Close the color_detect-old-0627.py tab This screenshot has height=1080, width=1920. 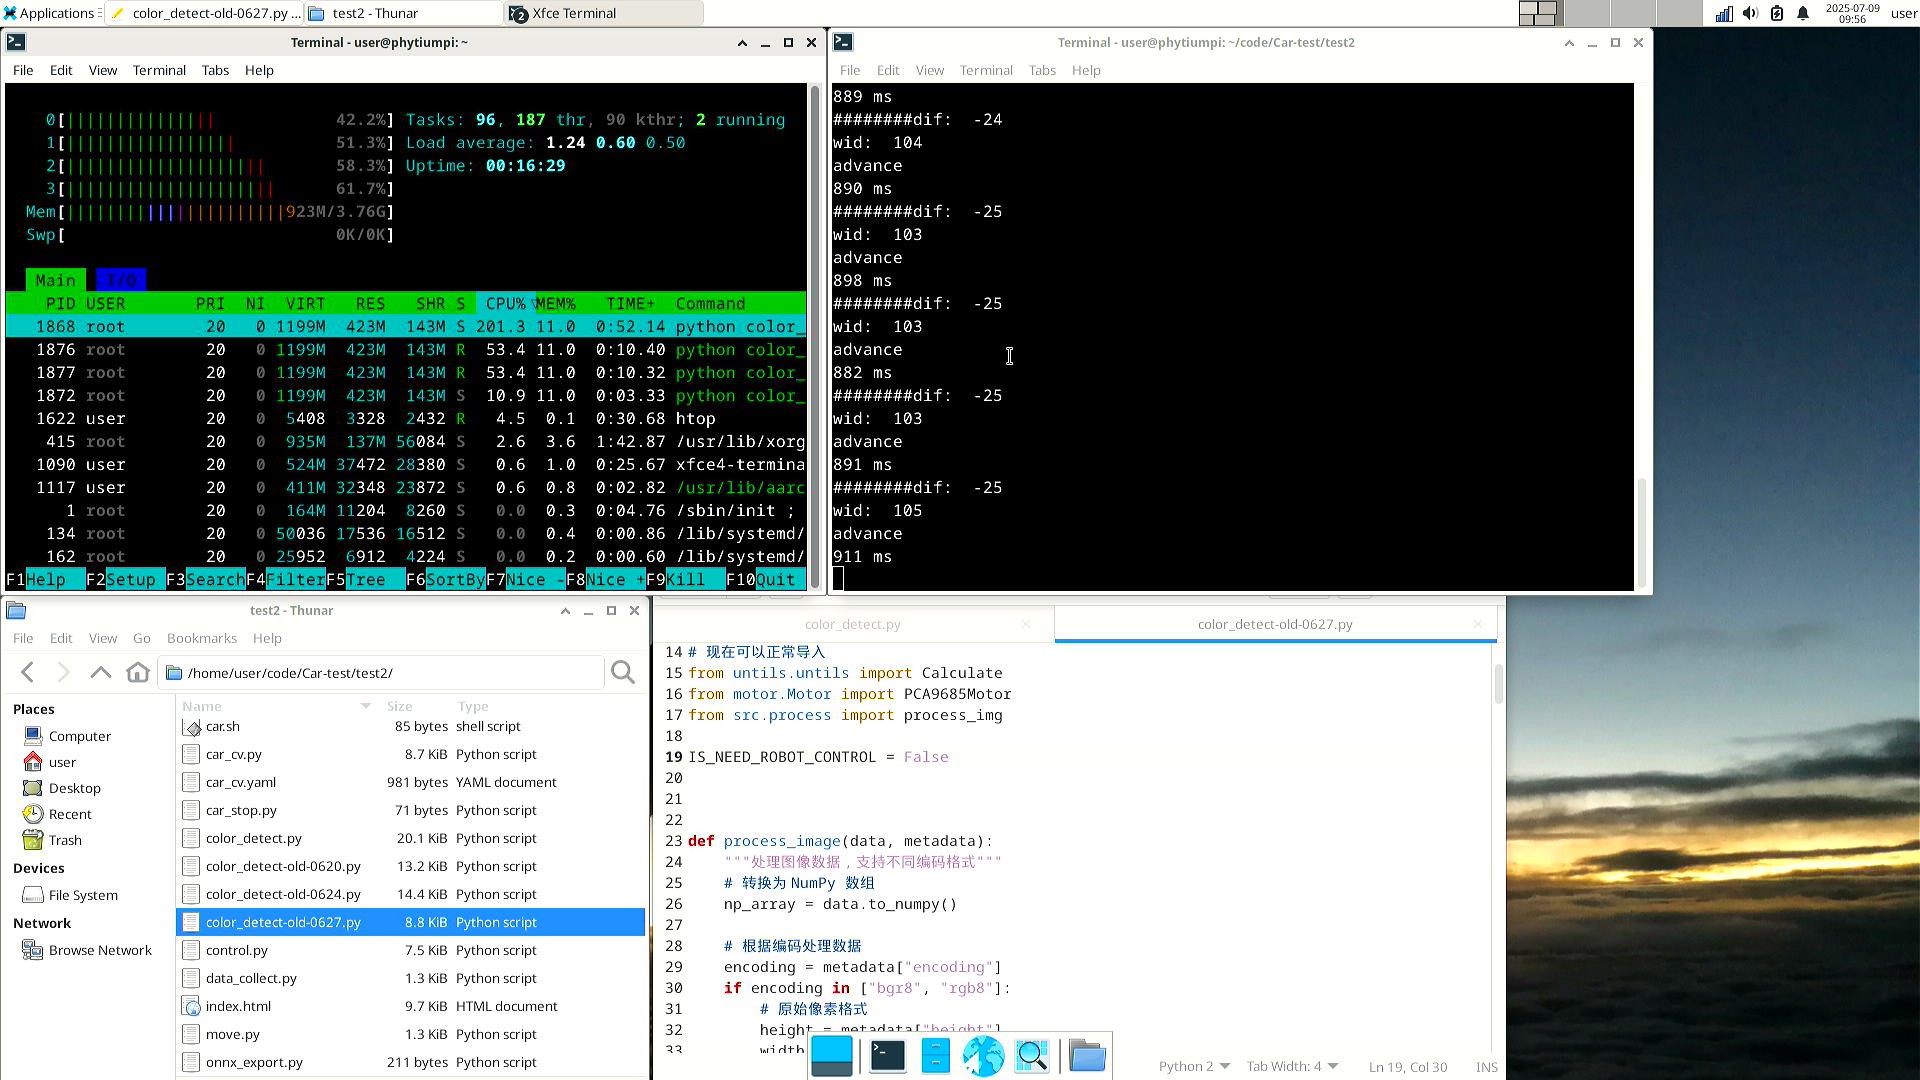pyautogui.click(x=1477, y=624)
